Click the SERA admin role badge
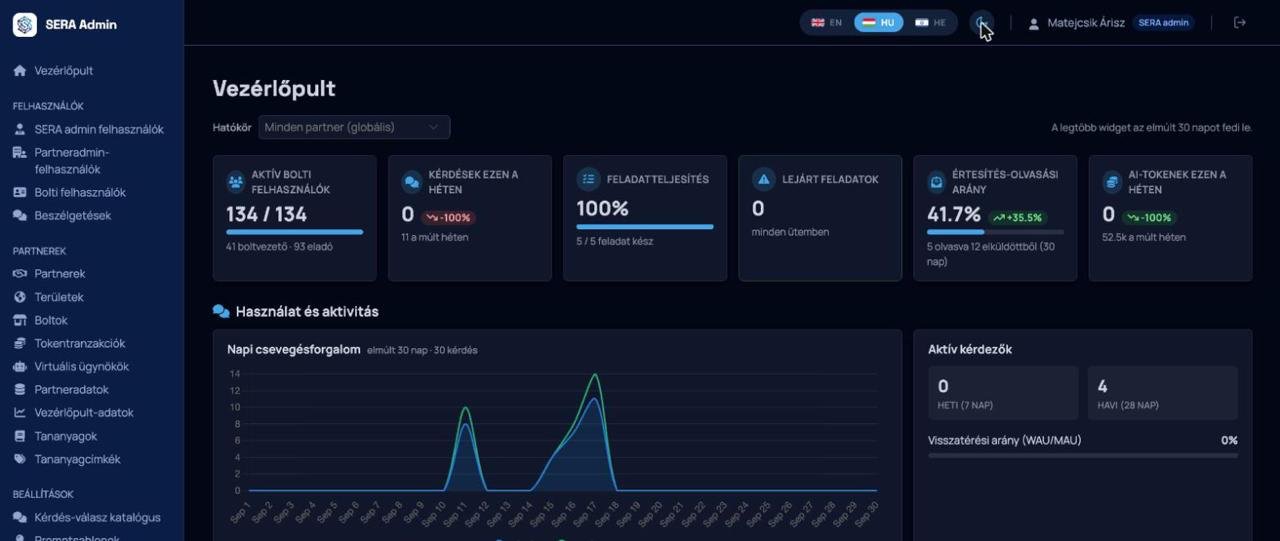Image resolution: width=1280 pixels, height=541 pixels. point(1163,23)
